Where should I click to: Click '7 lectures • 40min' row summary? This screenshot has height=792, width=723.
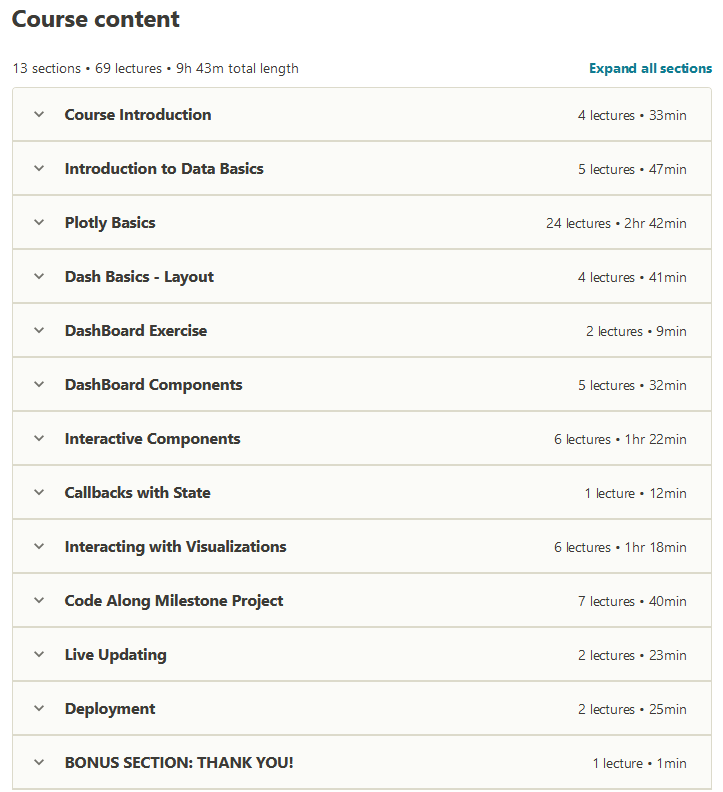click(632, 601)
